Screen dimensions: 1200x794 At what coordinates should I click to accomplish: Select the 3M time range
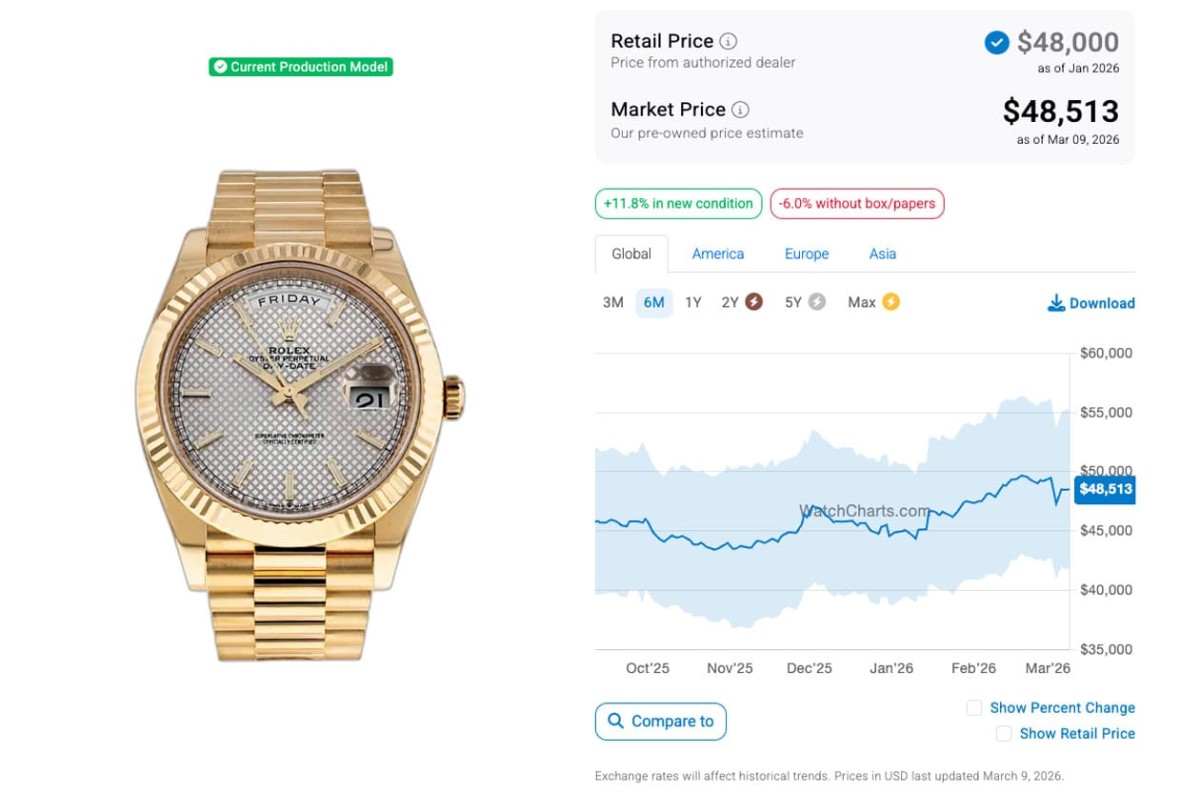(x=613, y=302)
